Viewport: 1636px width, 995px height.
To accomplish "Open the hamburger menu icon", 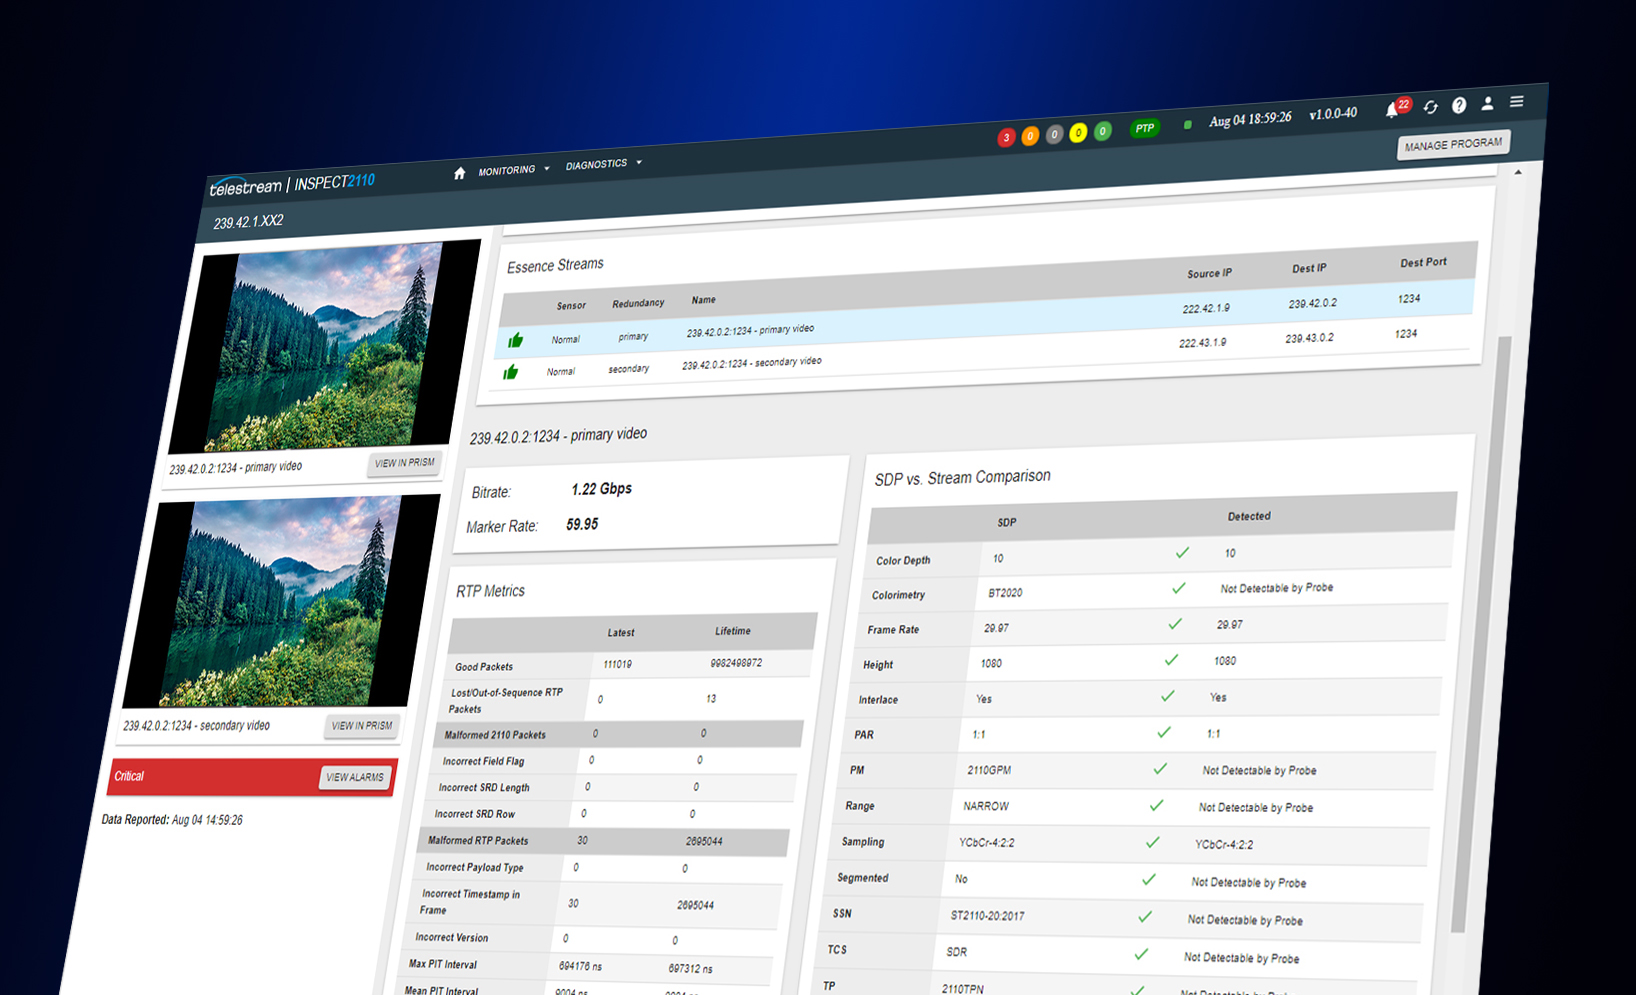I will (1517, 101).
